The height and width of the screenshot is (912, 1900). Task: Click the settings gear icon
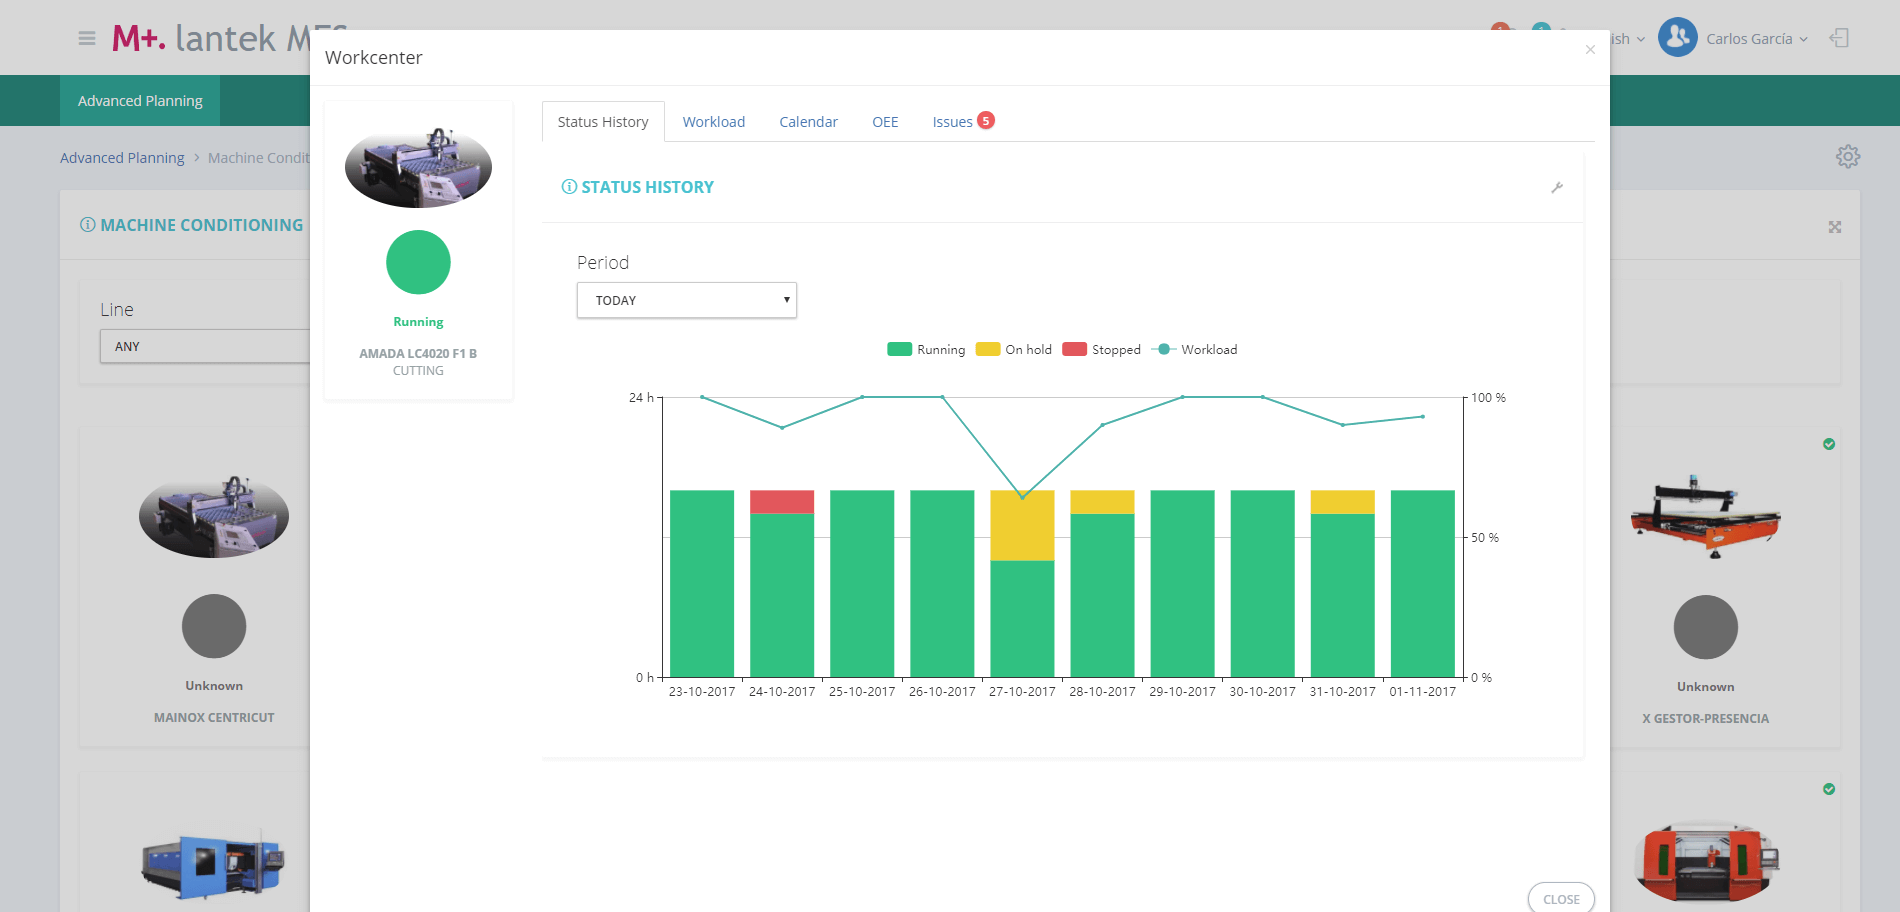1847,157
